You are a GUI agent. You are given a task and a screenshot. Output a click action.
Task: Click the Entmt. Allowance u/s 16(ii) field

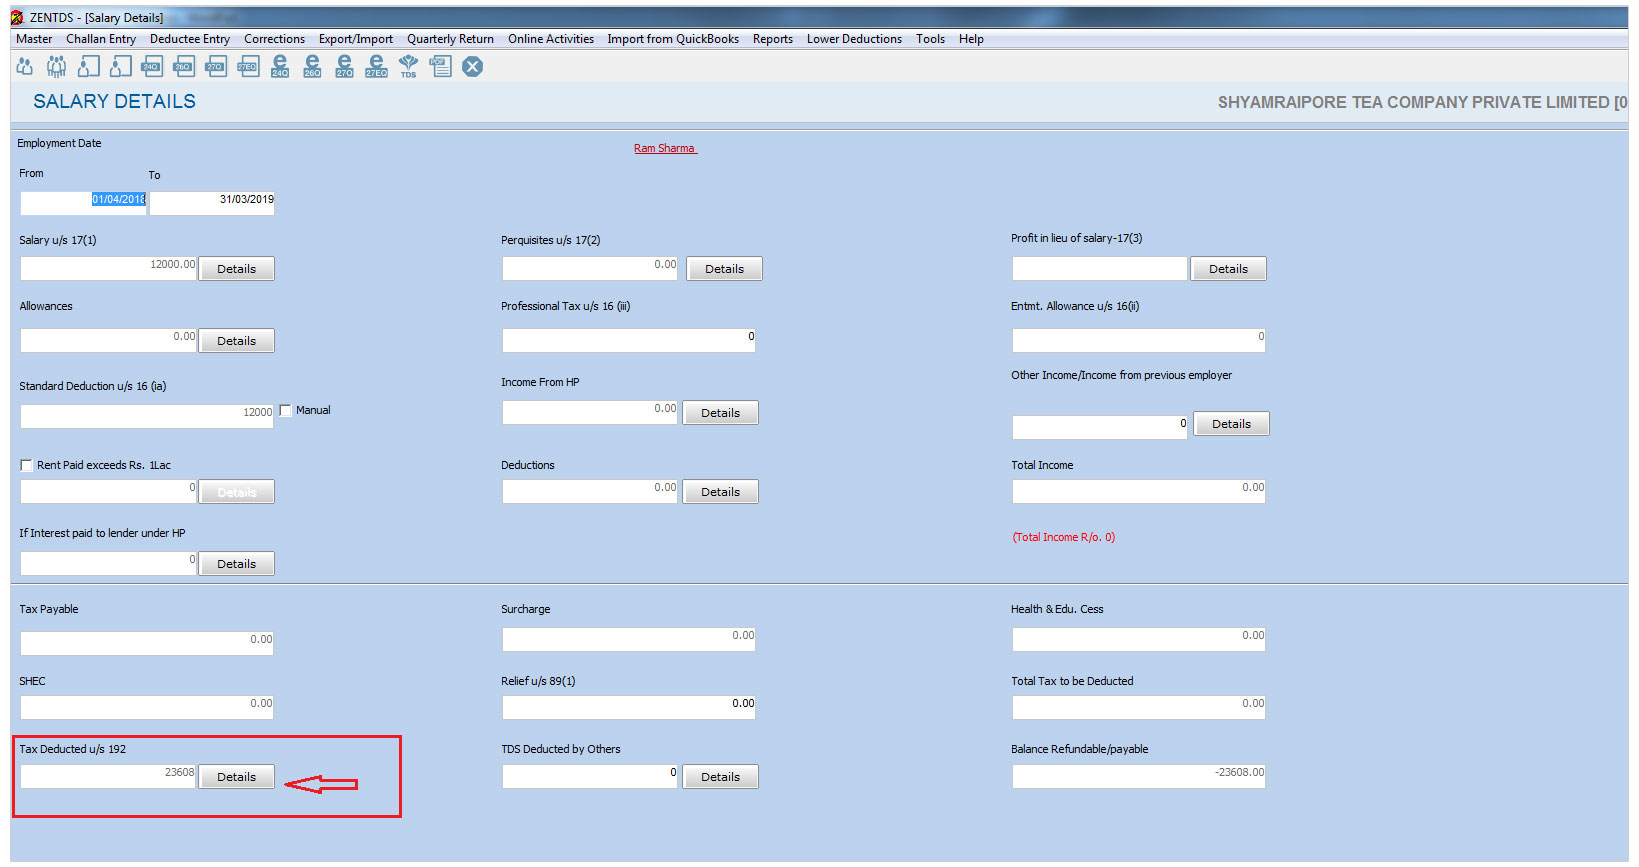1139,340
